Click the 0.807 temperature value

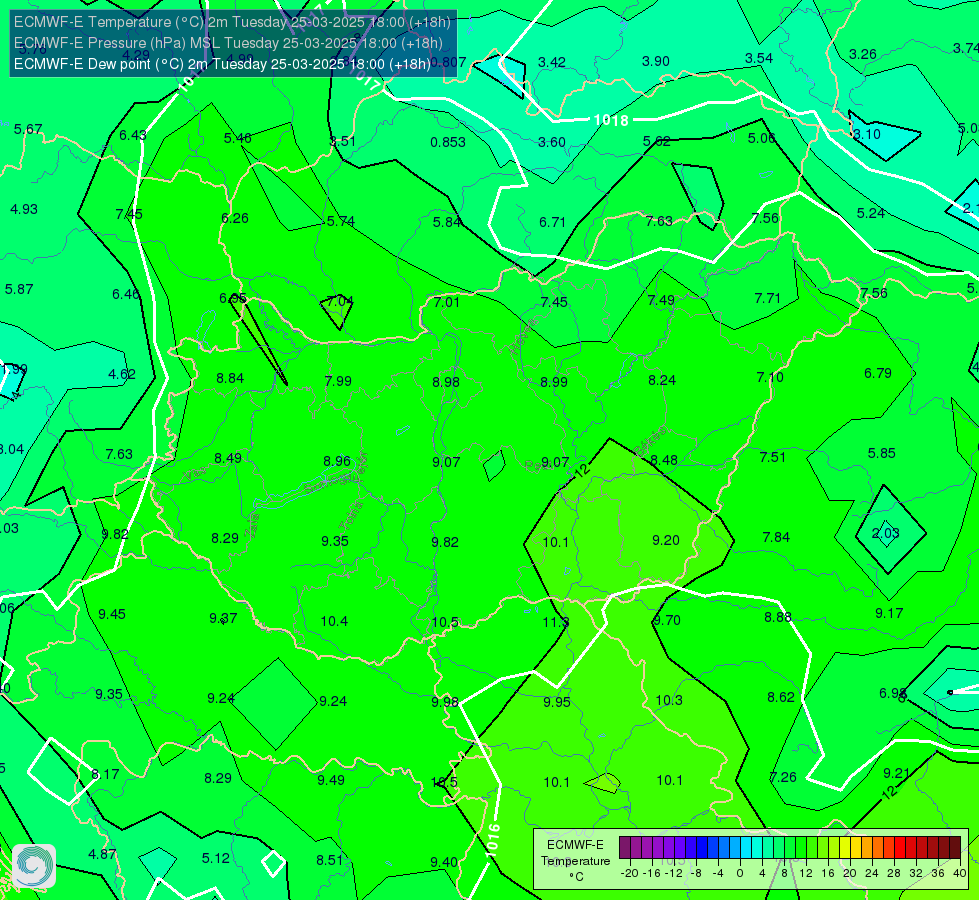[448, 62]
